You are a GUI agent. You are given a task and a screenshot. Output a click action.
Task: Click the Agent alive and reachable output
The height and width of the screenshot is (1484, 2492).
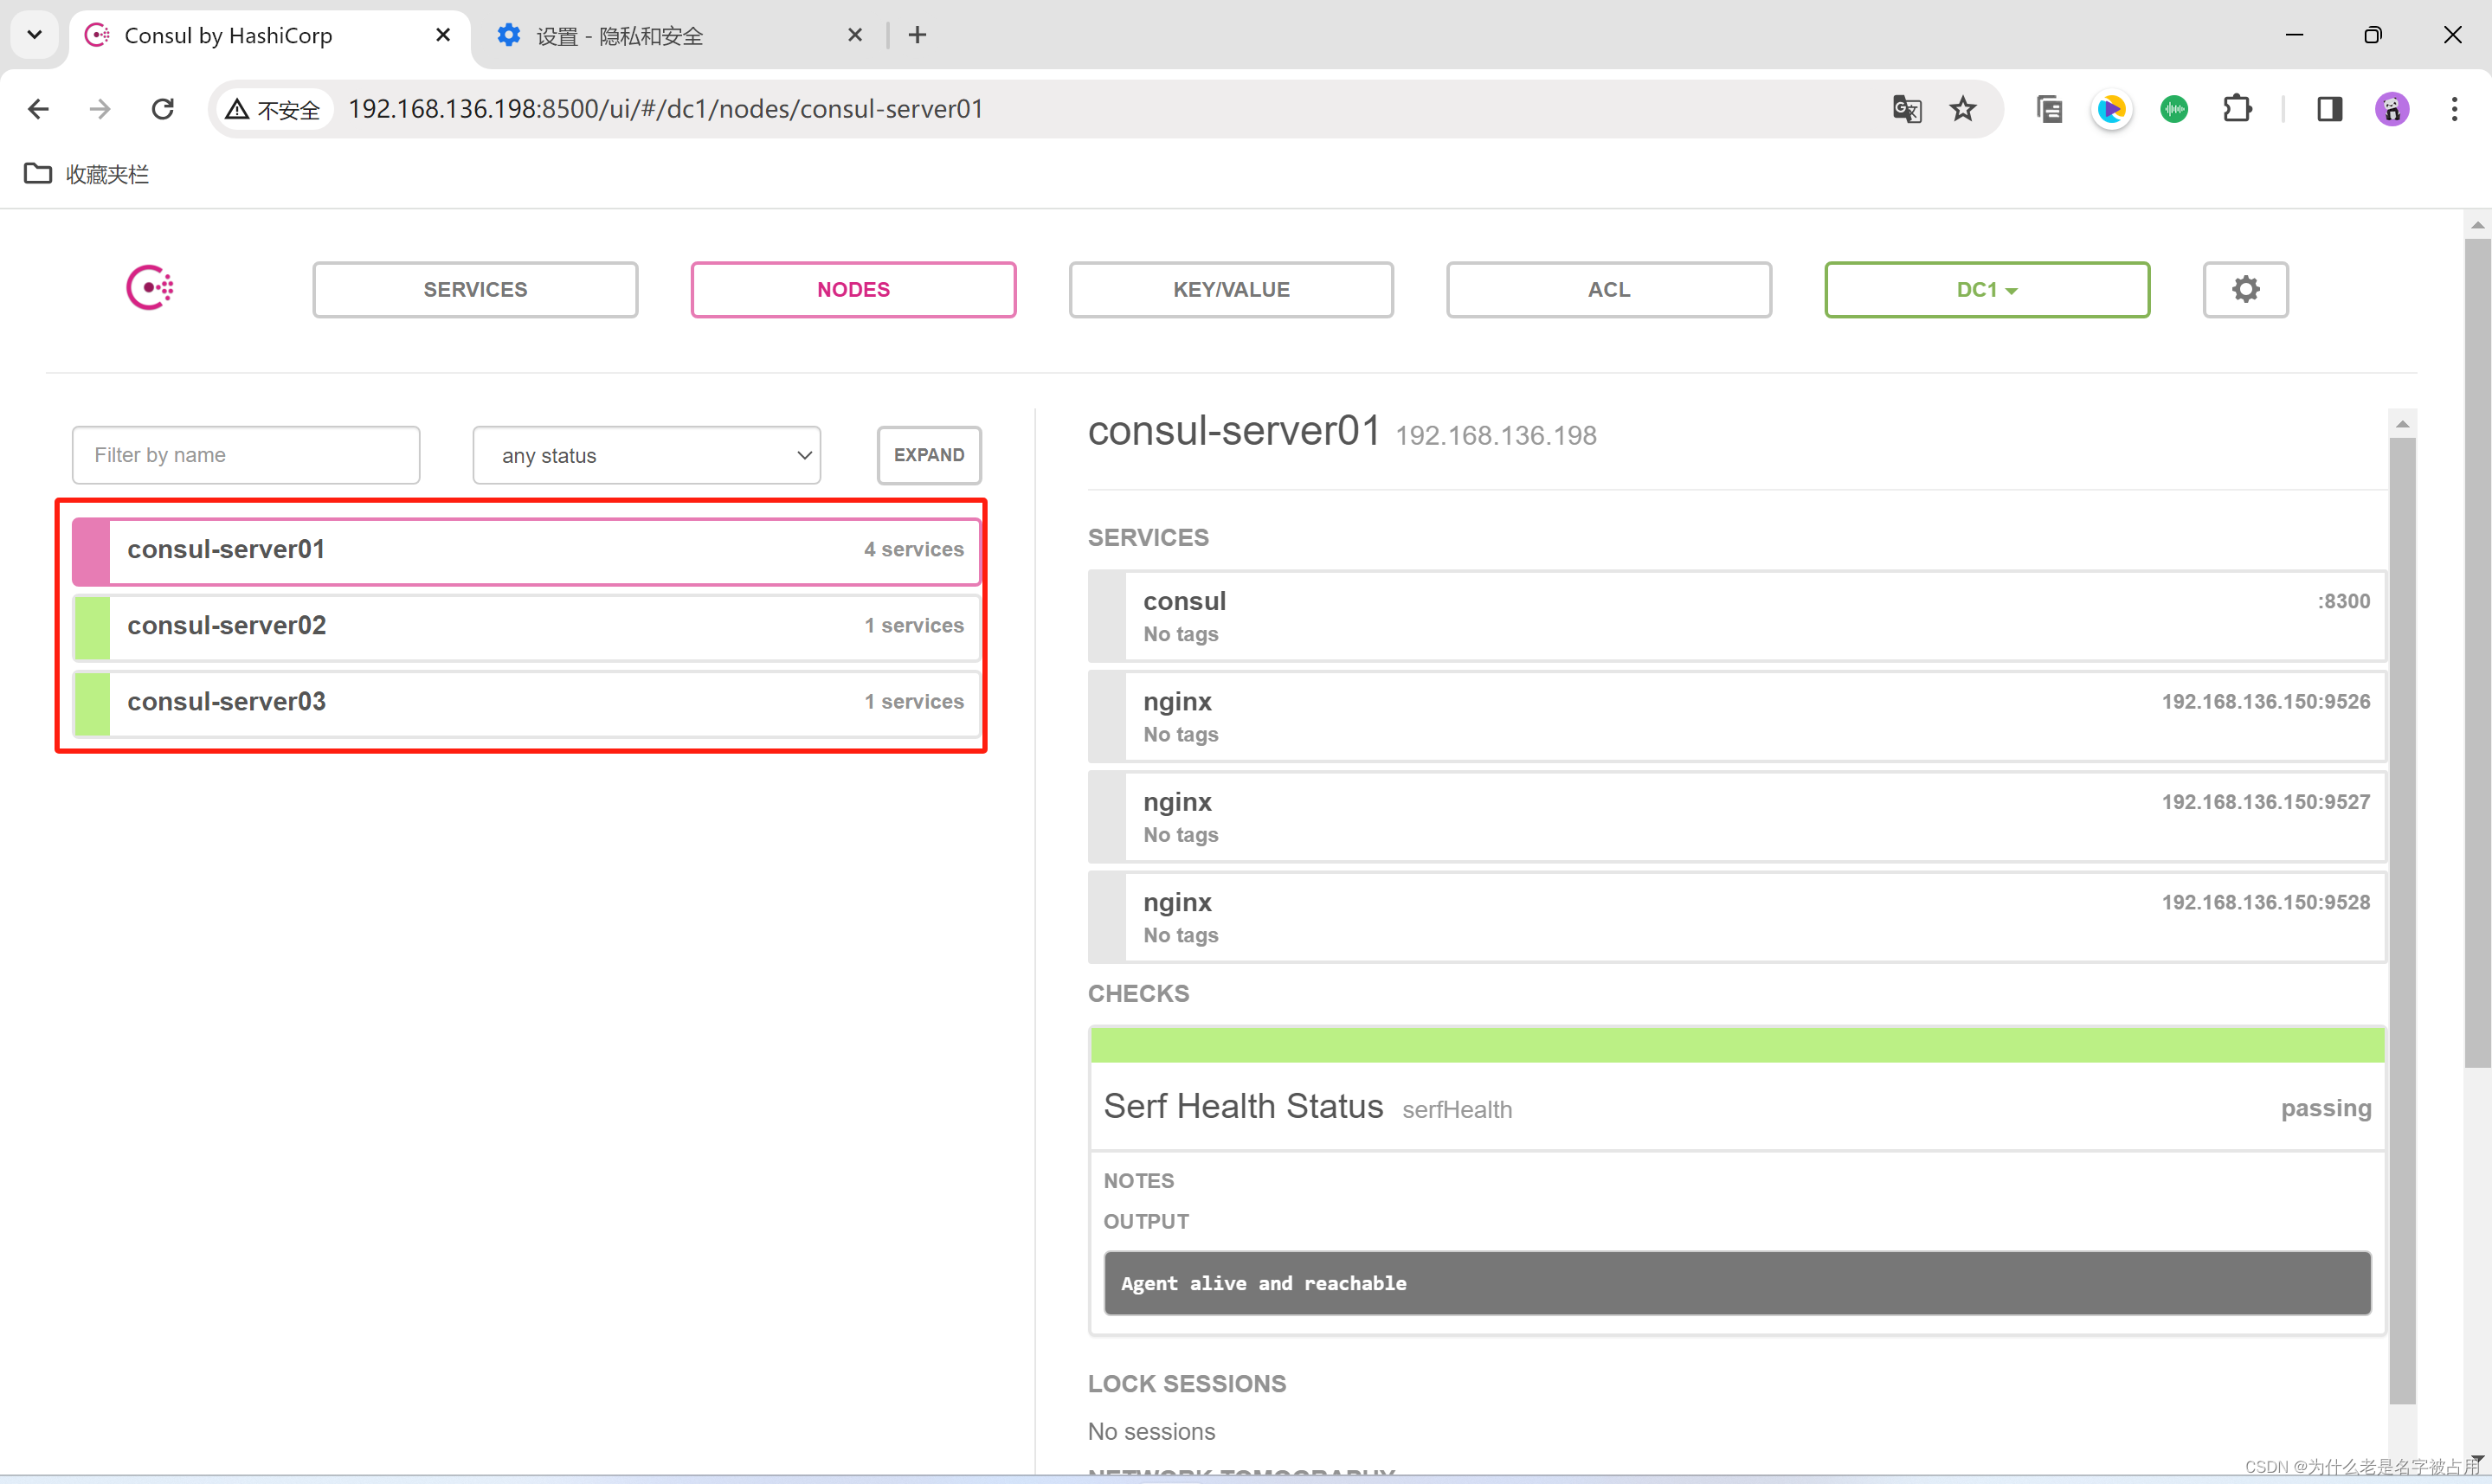pyautogui.click(x=1737, y=1283)
